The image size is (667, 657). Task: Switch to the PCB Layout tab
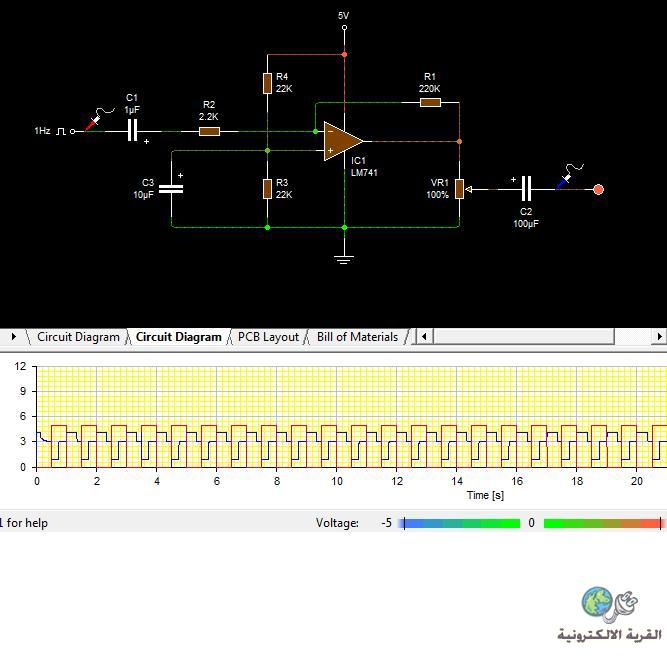268,337
